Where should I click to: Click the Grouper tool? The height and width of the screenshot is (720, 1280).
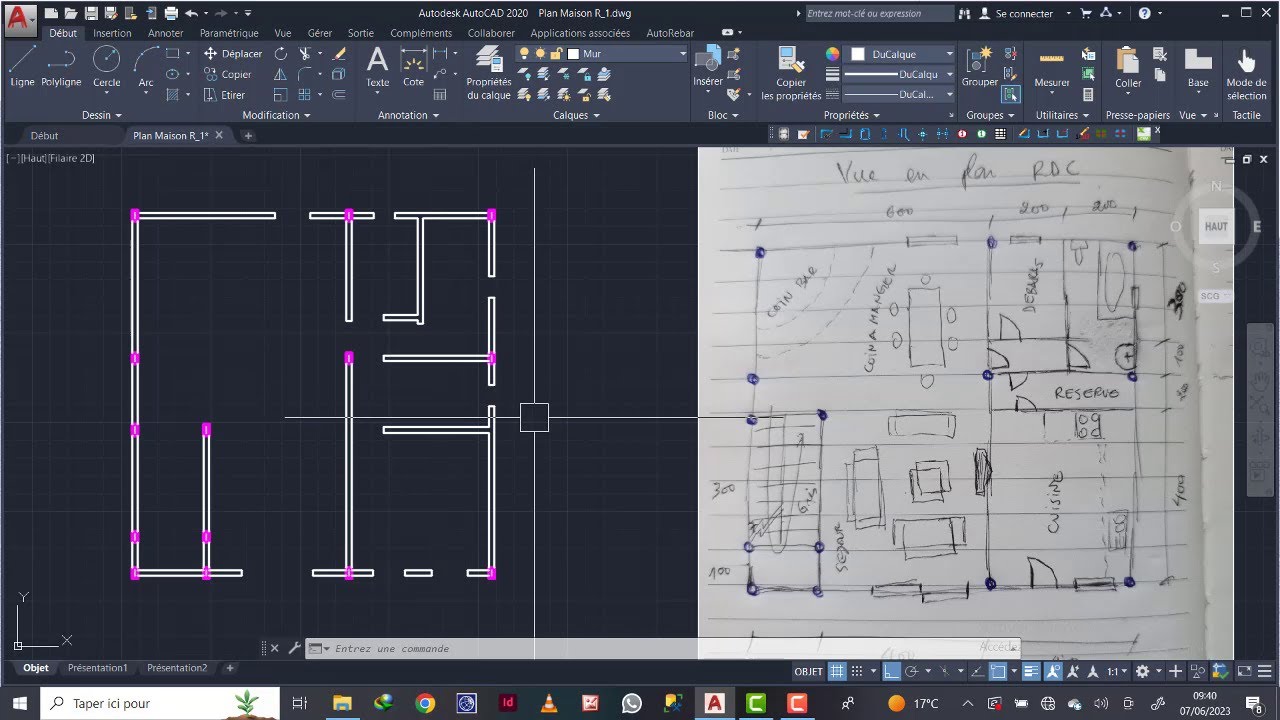tap(980, 66)
